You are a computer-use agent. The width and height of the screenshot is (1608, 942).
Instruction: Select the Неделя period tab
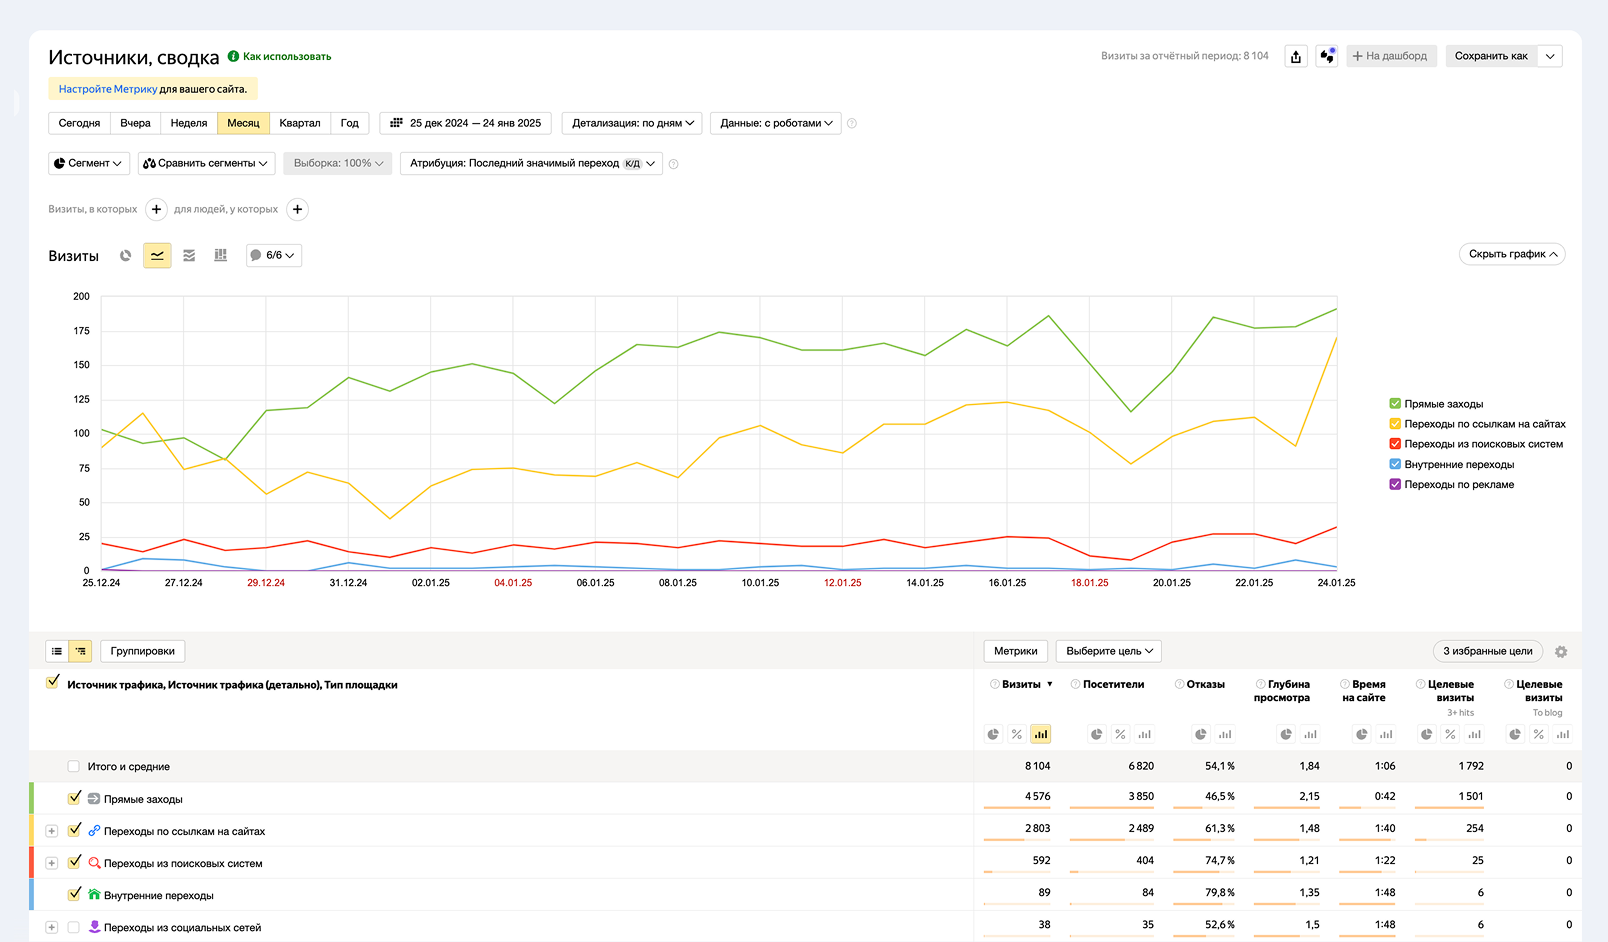(189, 123)
